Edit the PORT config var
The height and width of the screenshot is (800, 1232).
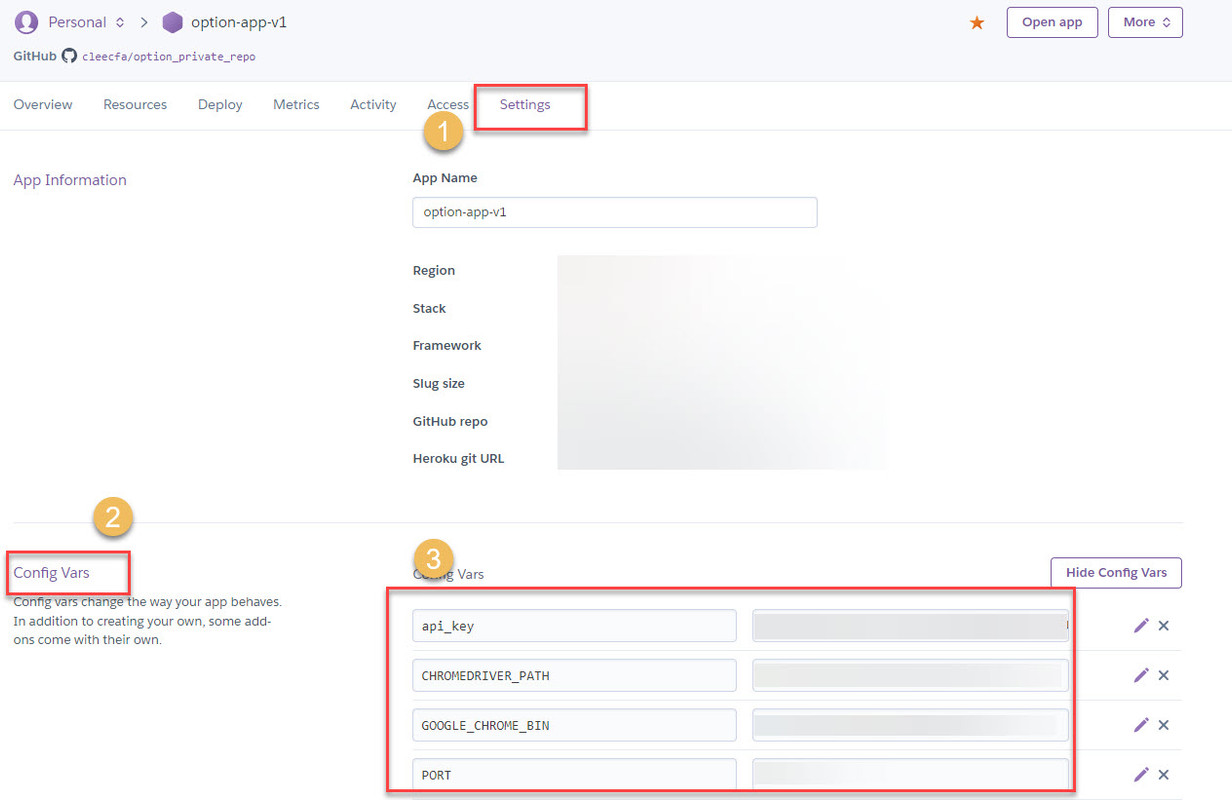pos(1141,774)
